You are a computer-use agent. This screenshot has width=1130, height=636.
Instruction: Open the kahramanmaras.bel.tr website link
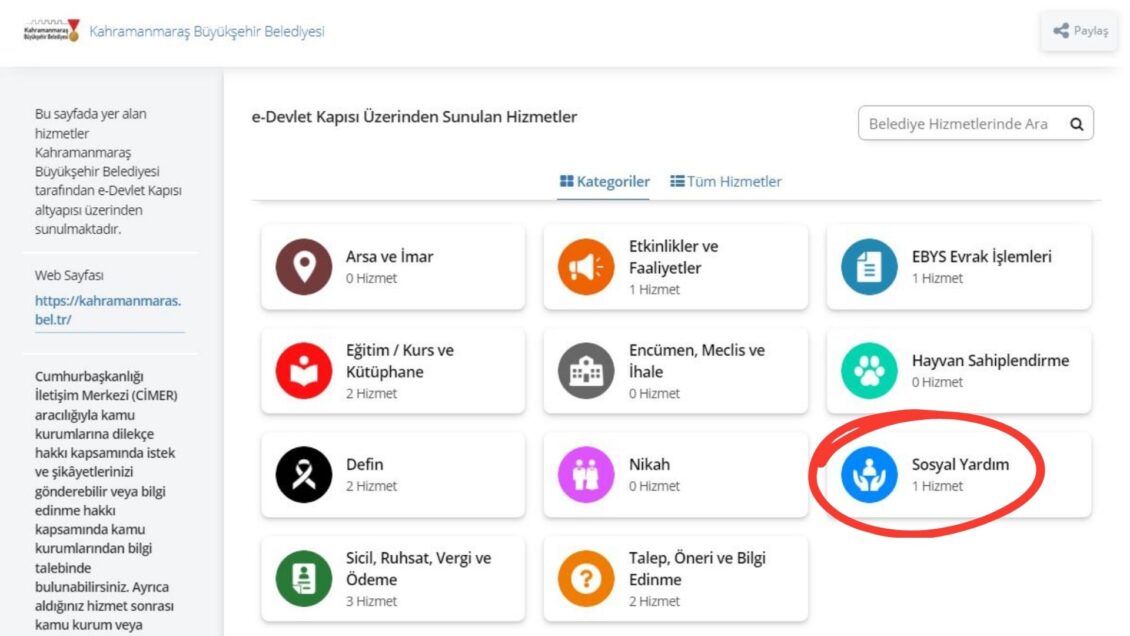108,310
